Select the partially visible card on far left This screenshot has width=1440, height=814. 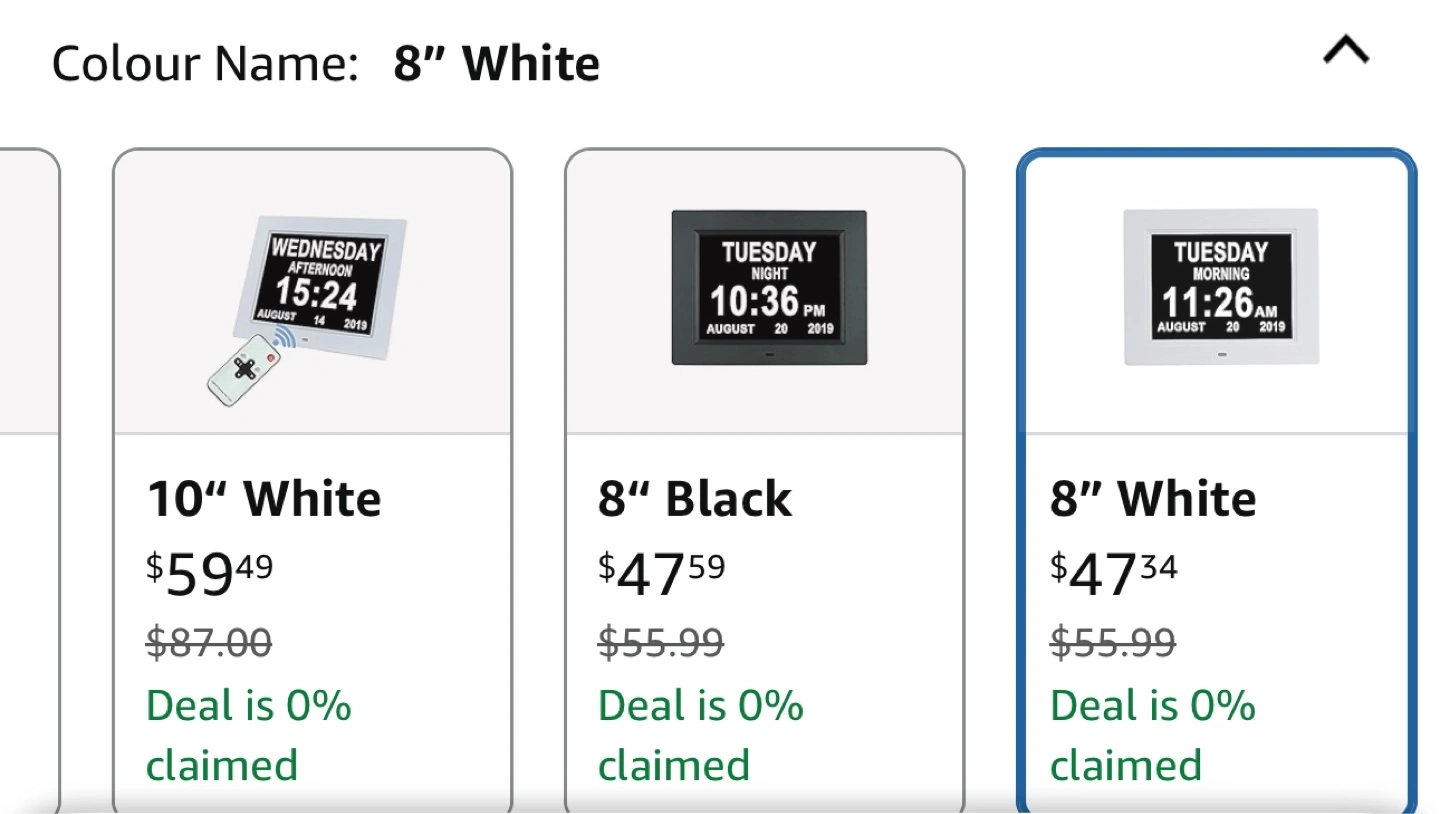[29, 481]
